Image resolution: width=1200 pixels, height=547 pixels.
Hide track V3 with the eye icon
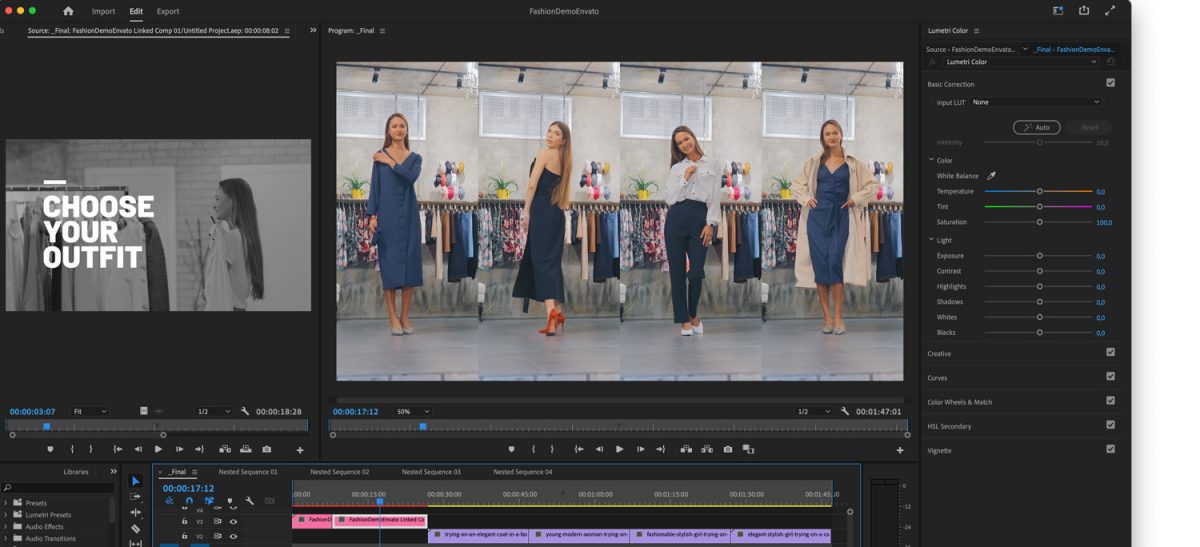pyautogui.click(x=233, y=521)
